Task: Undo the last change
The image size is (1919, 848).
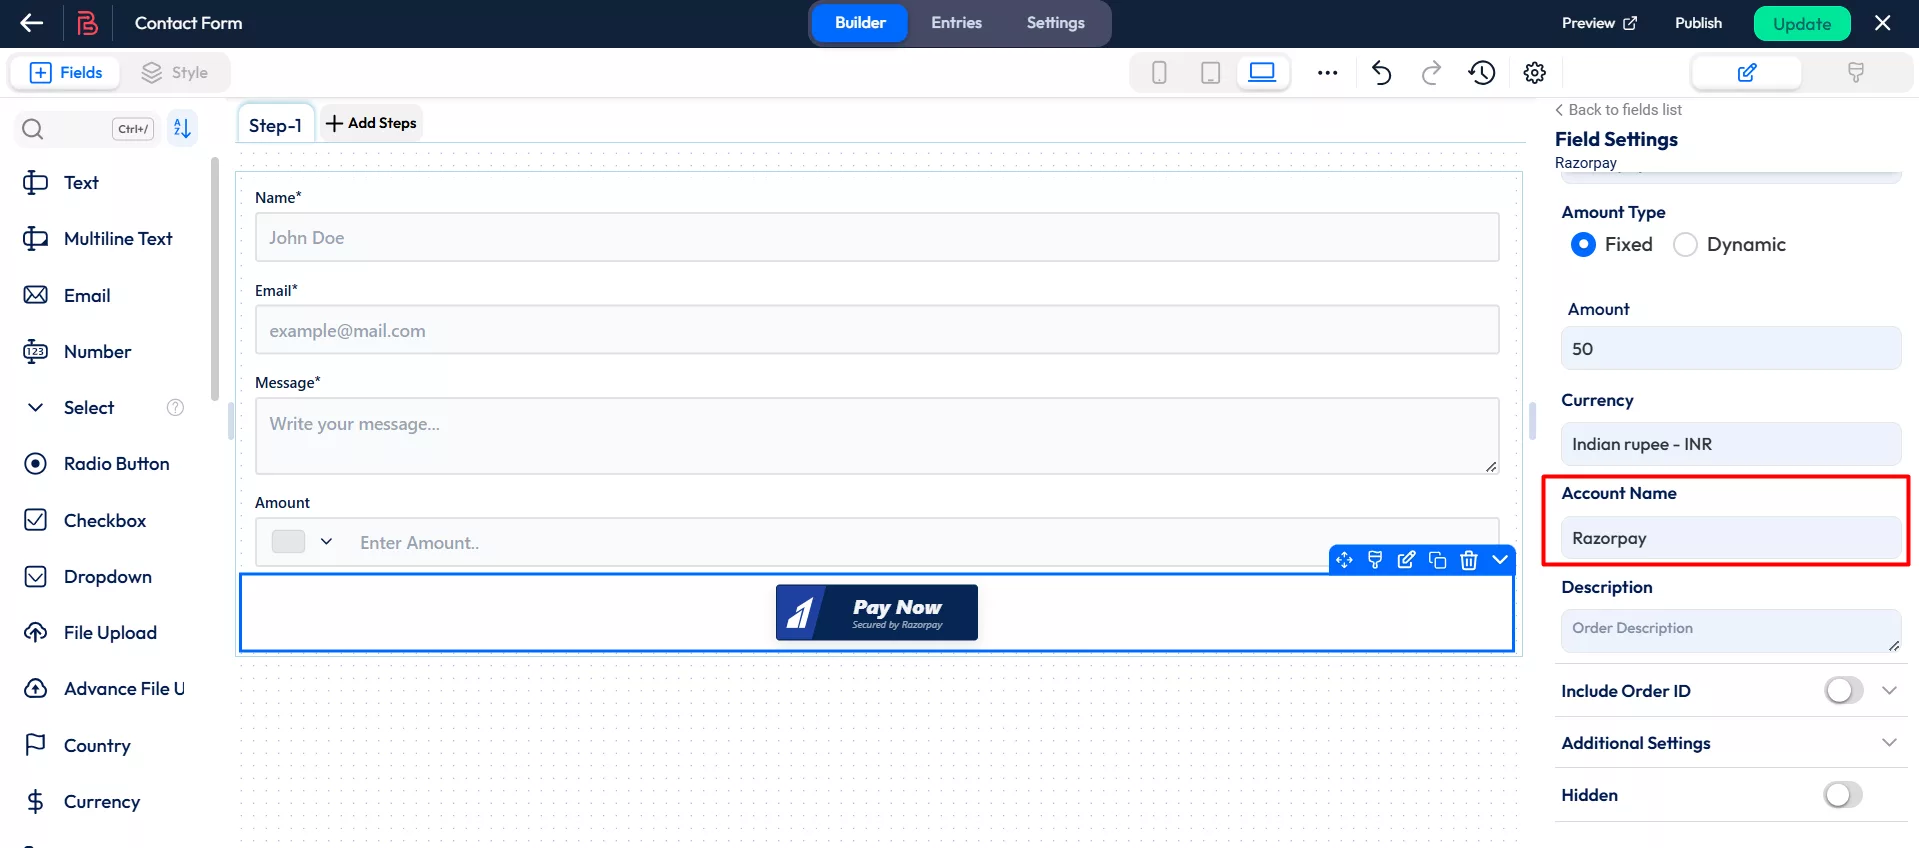Action: (x=1381, y=73)
